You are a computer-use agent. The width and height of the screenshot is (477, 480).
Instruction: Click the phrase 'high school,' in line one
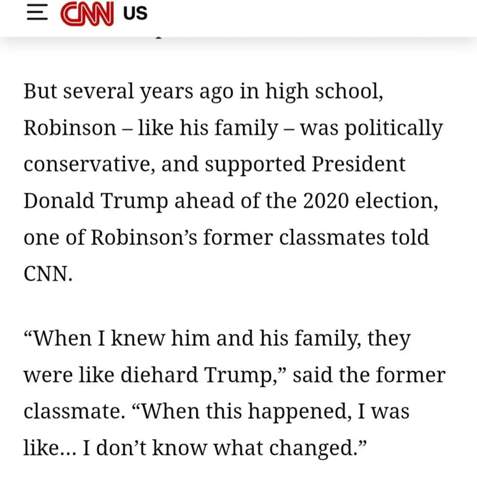point(324,92)
